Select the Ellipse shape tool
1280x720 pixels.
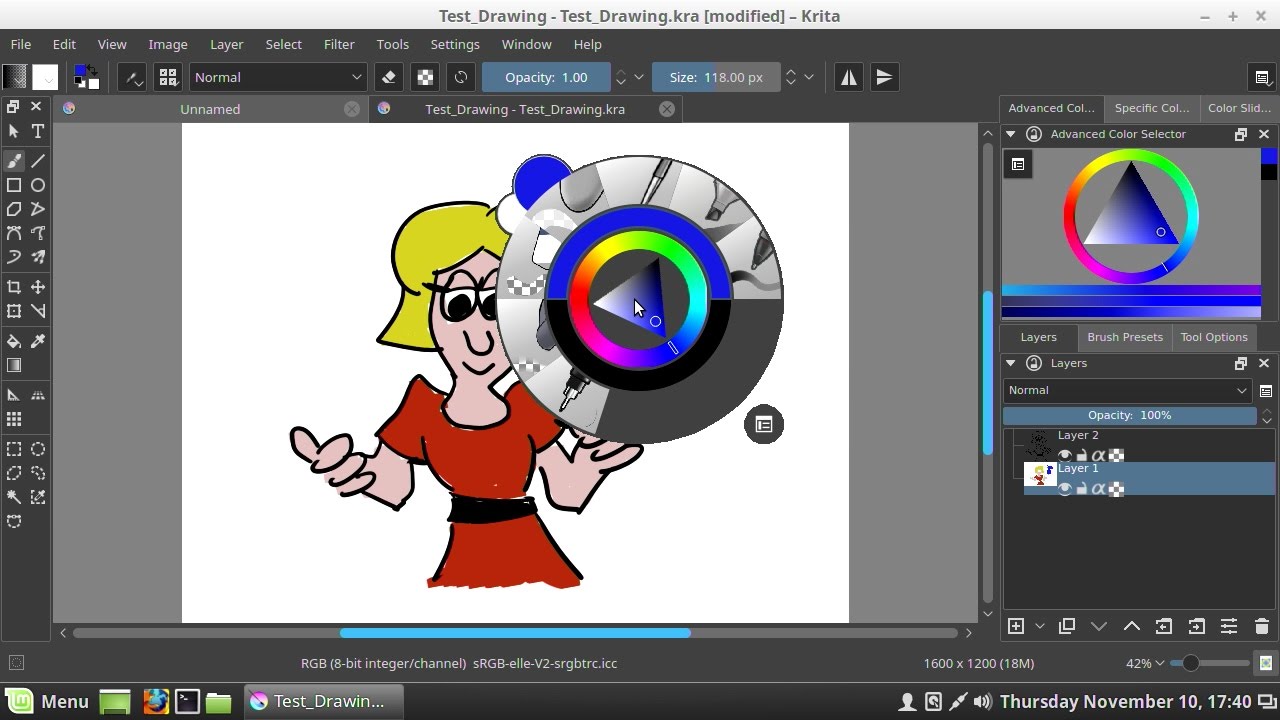pos(38,185)
